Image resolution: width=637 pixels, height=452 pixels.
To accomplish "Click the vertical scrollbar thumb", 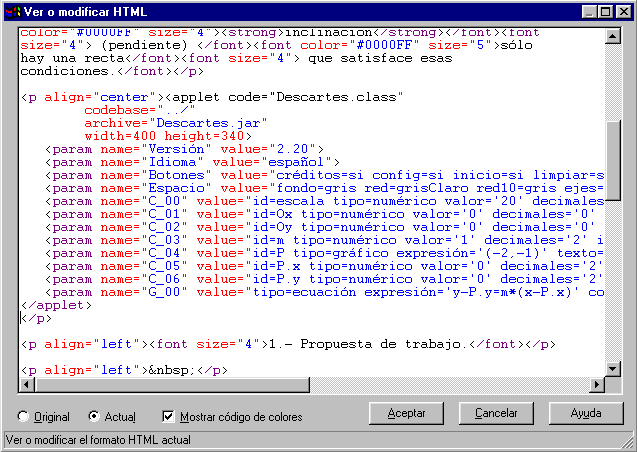I will click(613, 160).
